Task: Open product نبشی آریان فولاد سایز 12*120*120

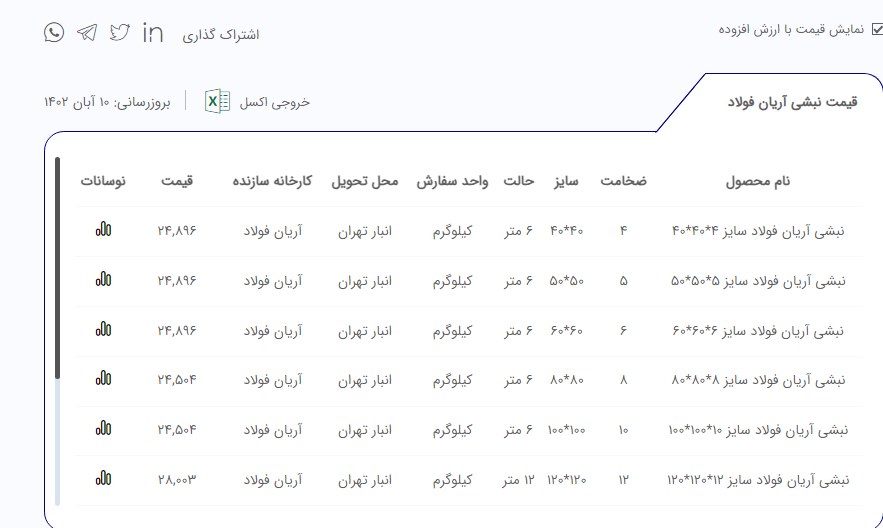Action: (x=757, y=480)
